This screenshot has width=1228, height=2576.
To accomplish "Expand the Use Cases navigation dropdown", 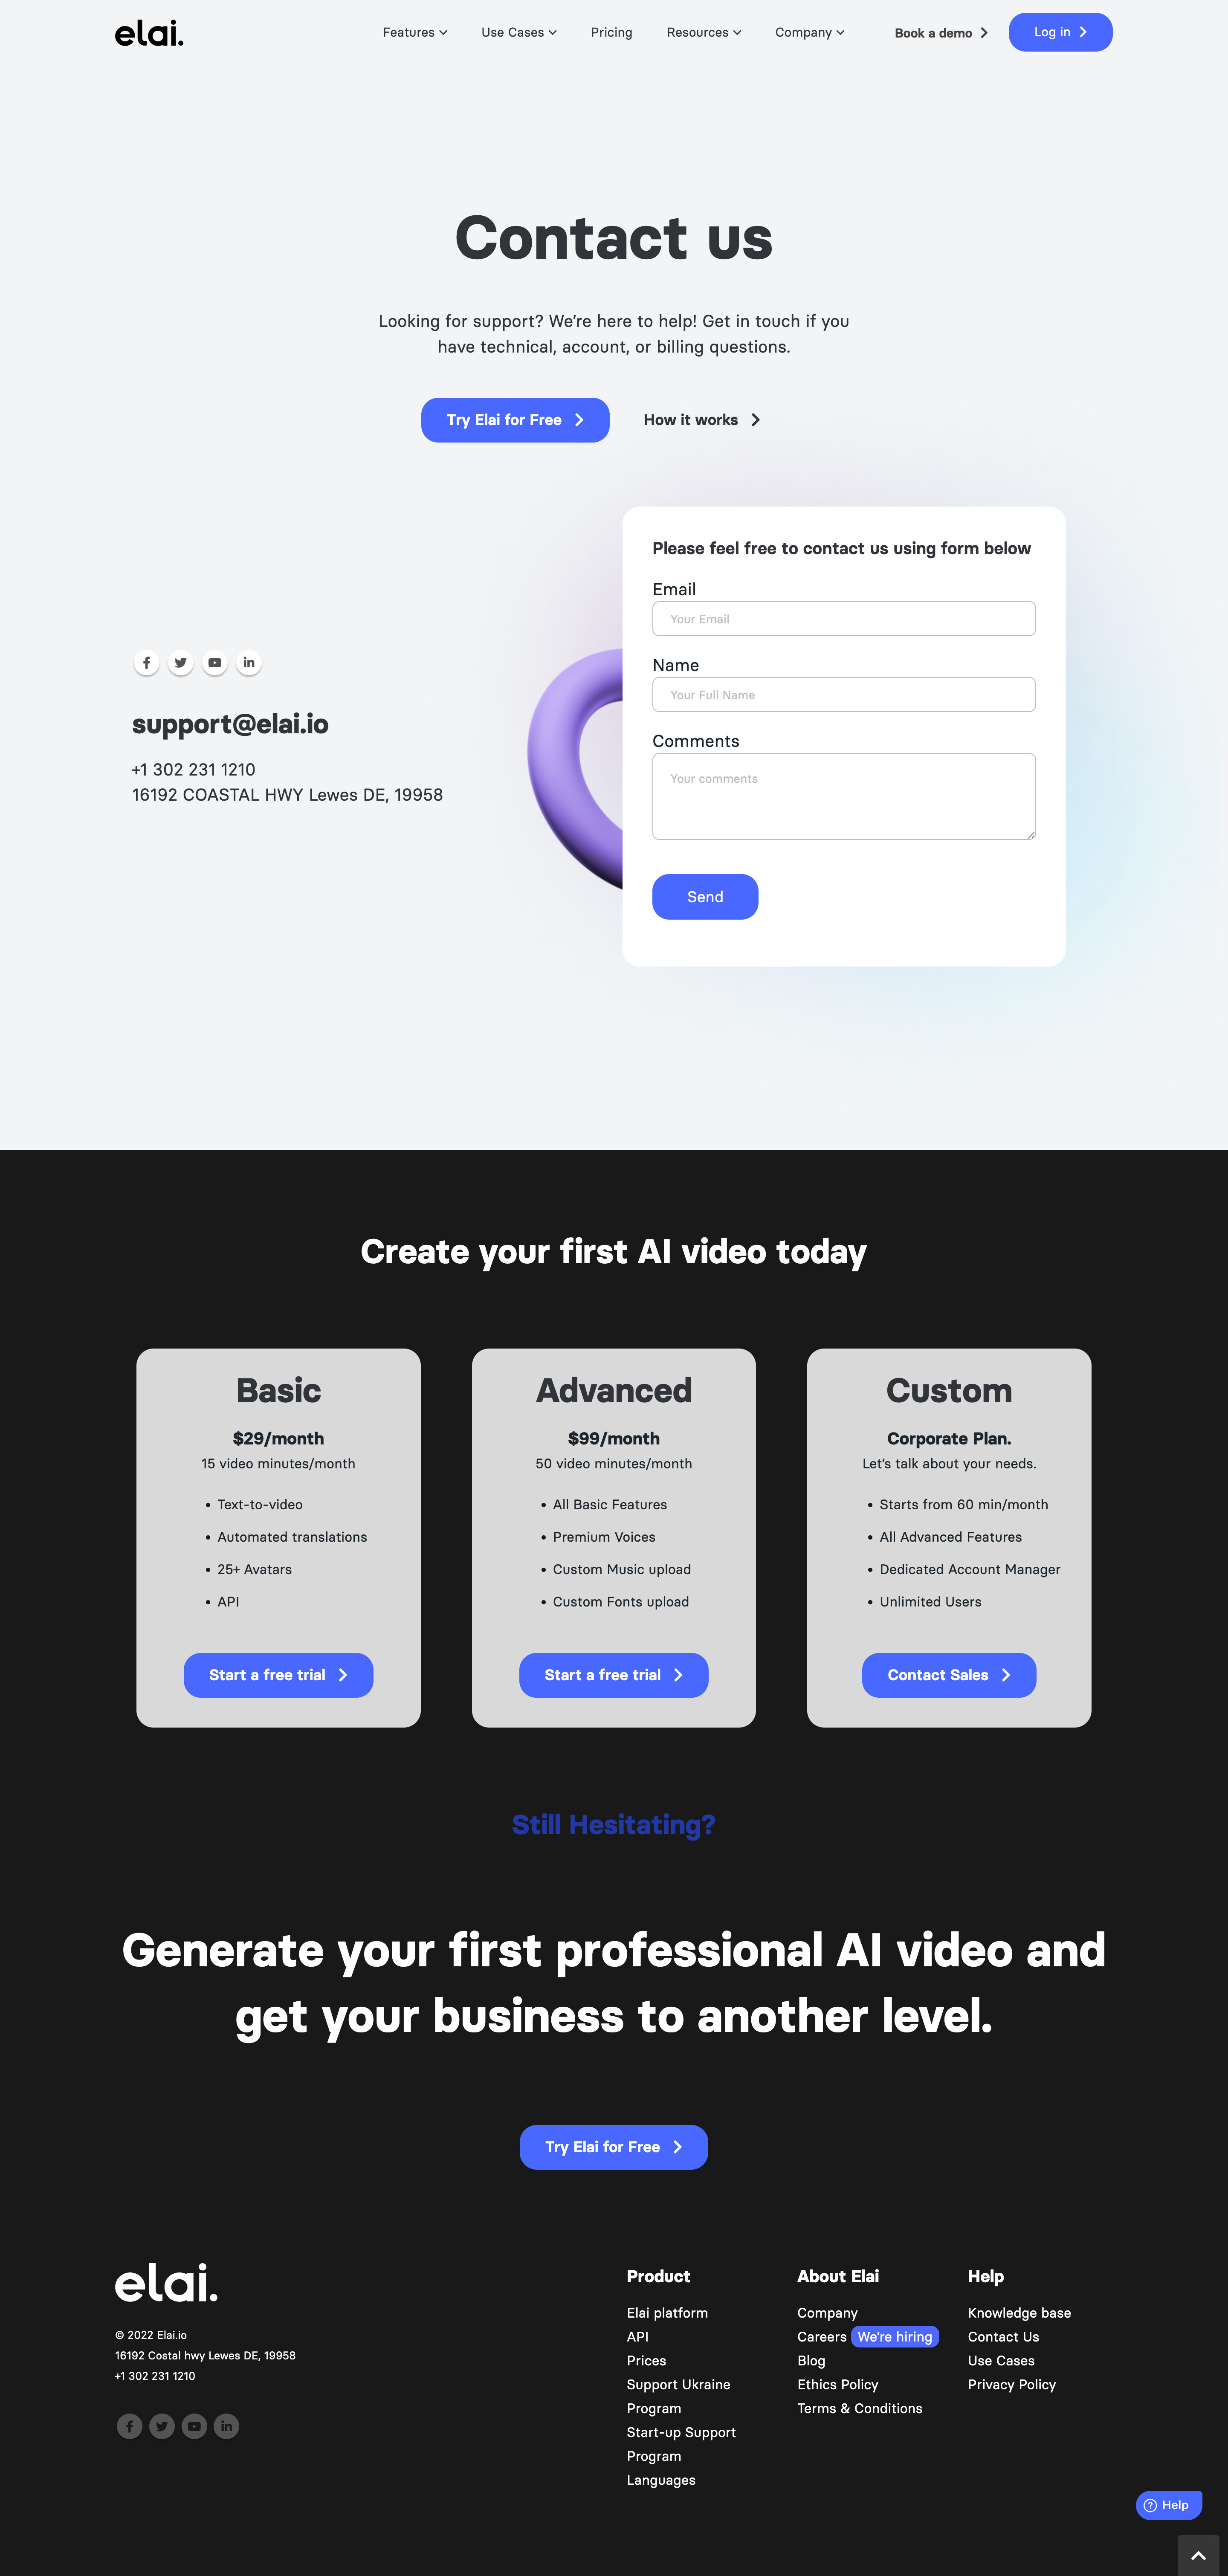I will coord(516,31).
